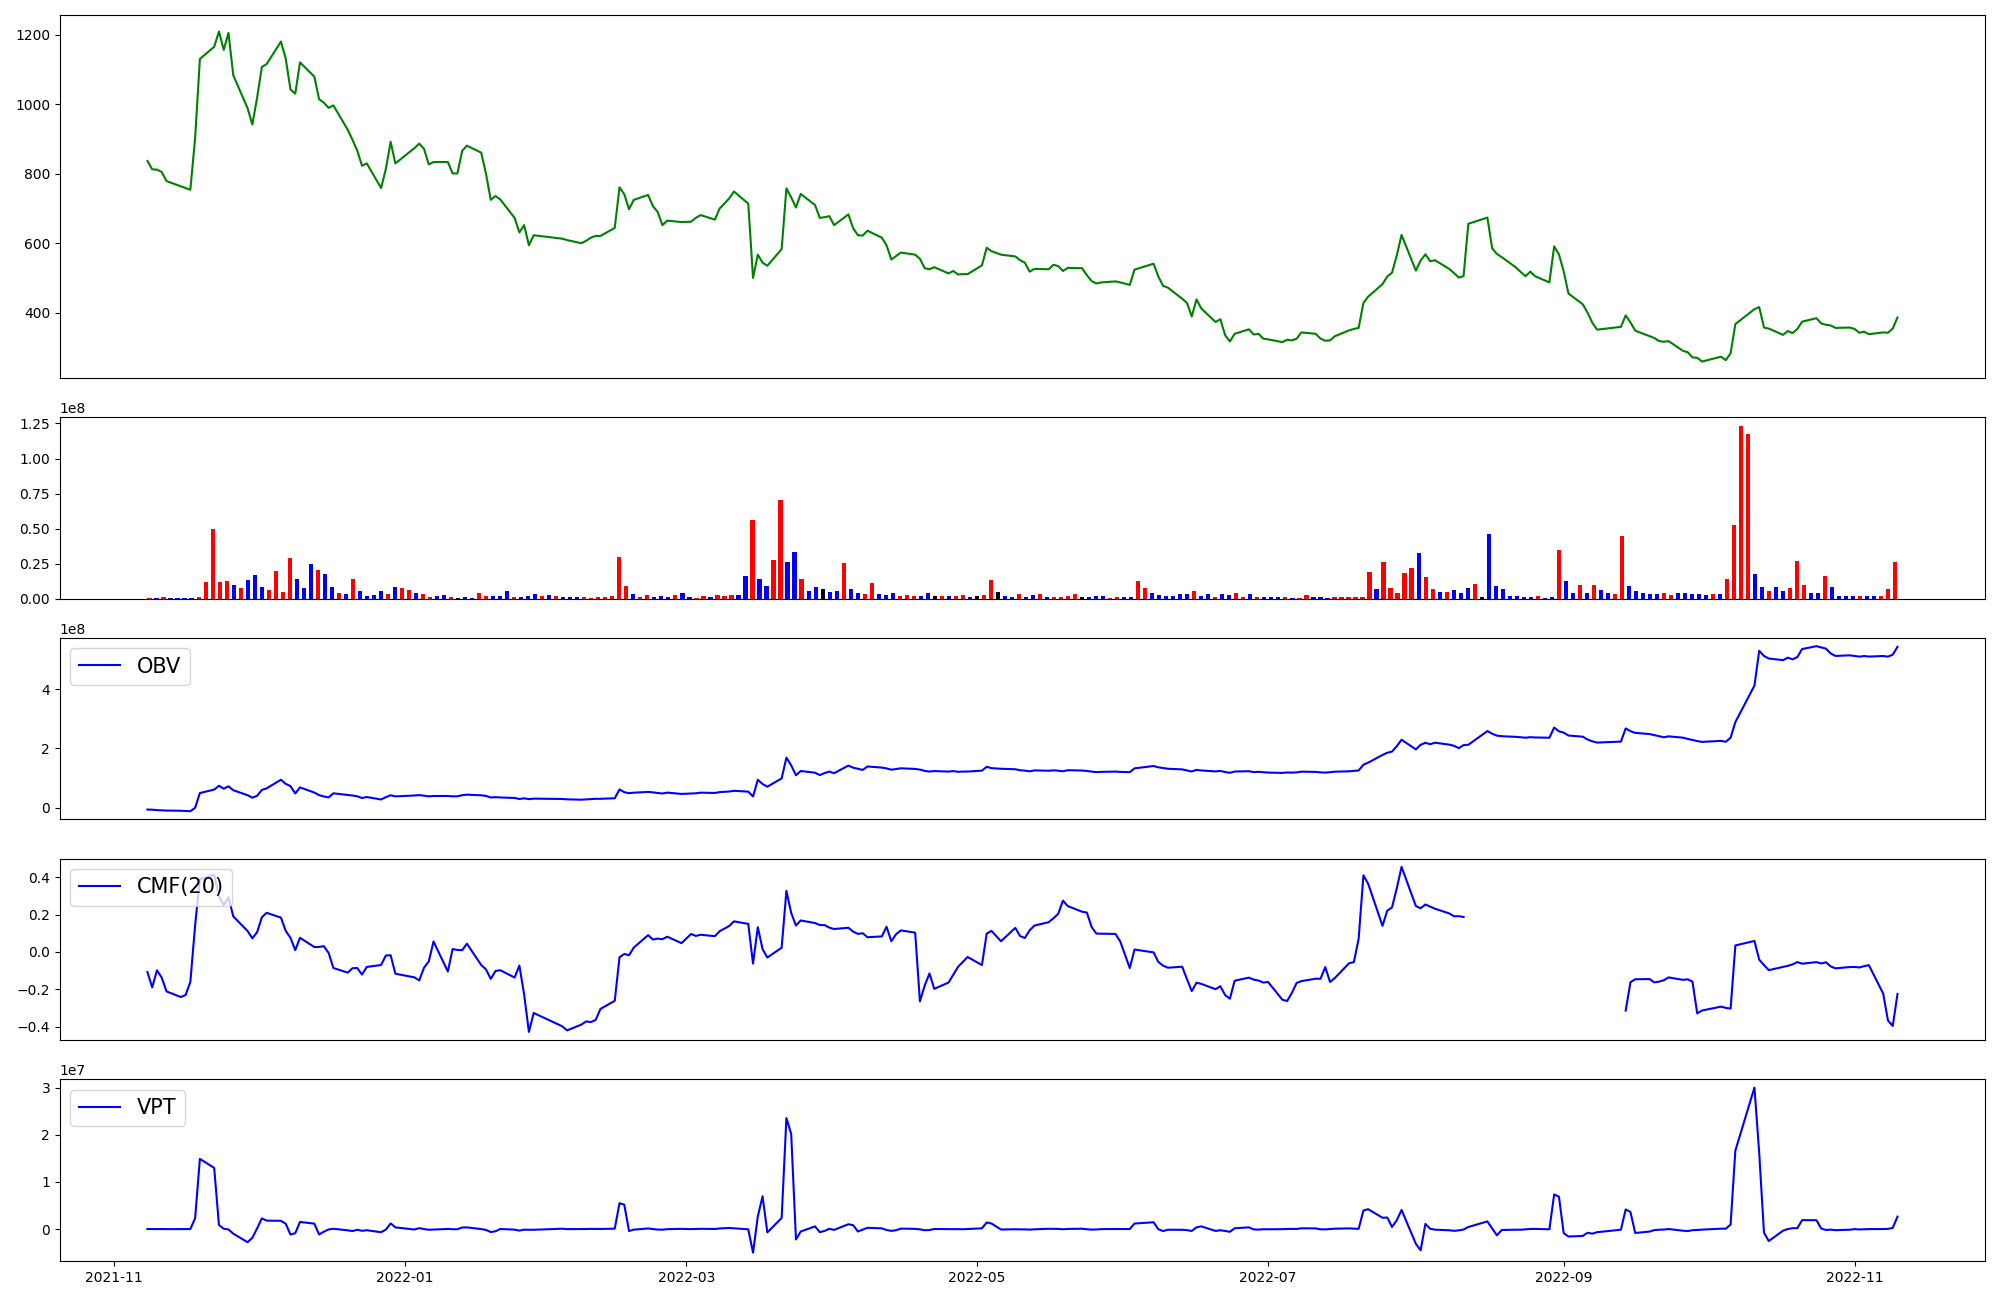The image size is (2000, 1300).
Task: Click the OBV legend label
Action: tap(158, 666)
